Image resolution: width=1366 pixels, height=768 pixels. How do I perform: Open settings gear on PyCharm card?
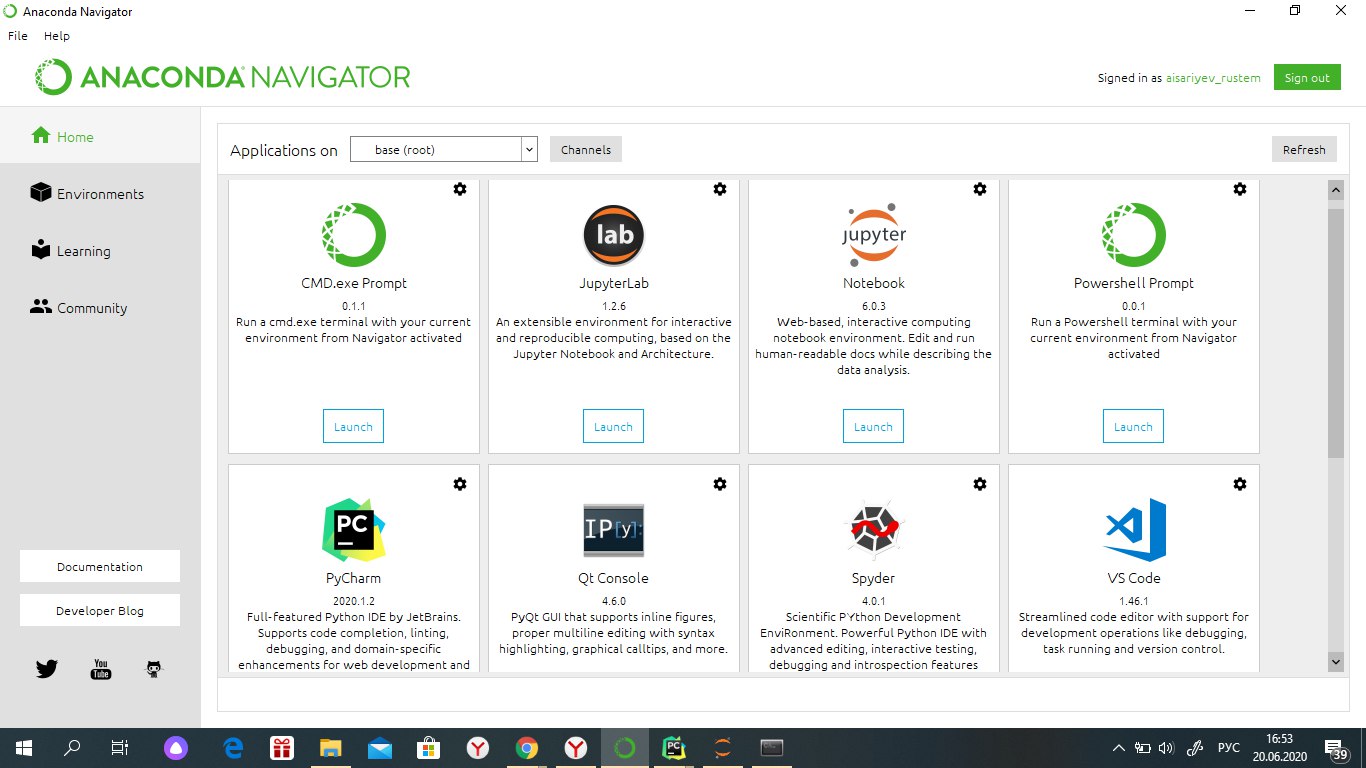[460, 484]
